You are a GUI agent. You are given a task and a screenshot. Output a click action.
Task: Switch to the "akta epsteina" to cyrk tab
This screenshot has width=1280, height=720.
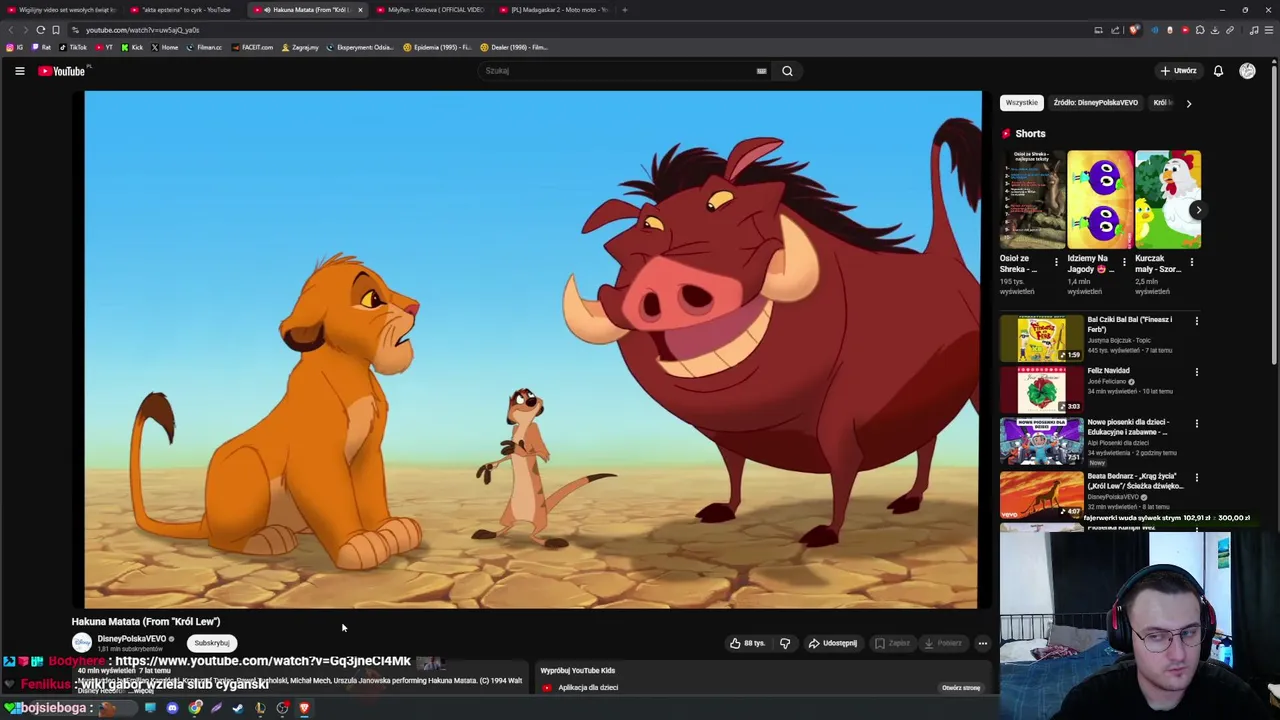pyautogui.click(x=186, y=10)
